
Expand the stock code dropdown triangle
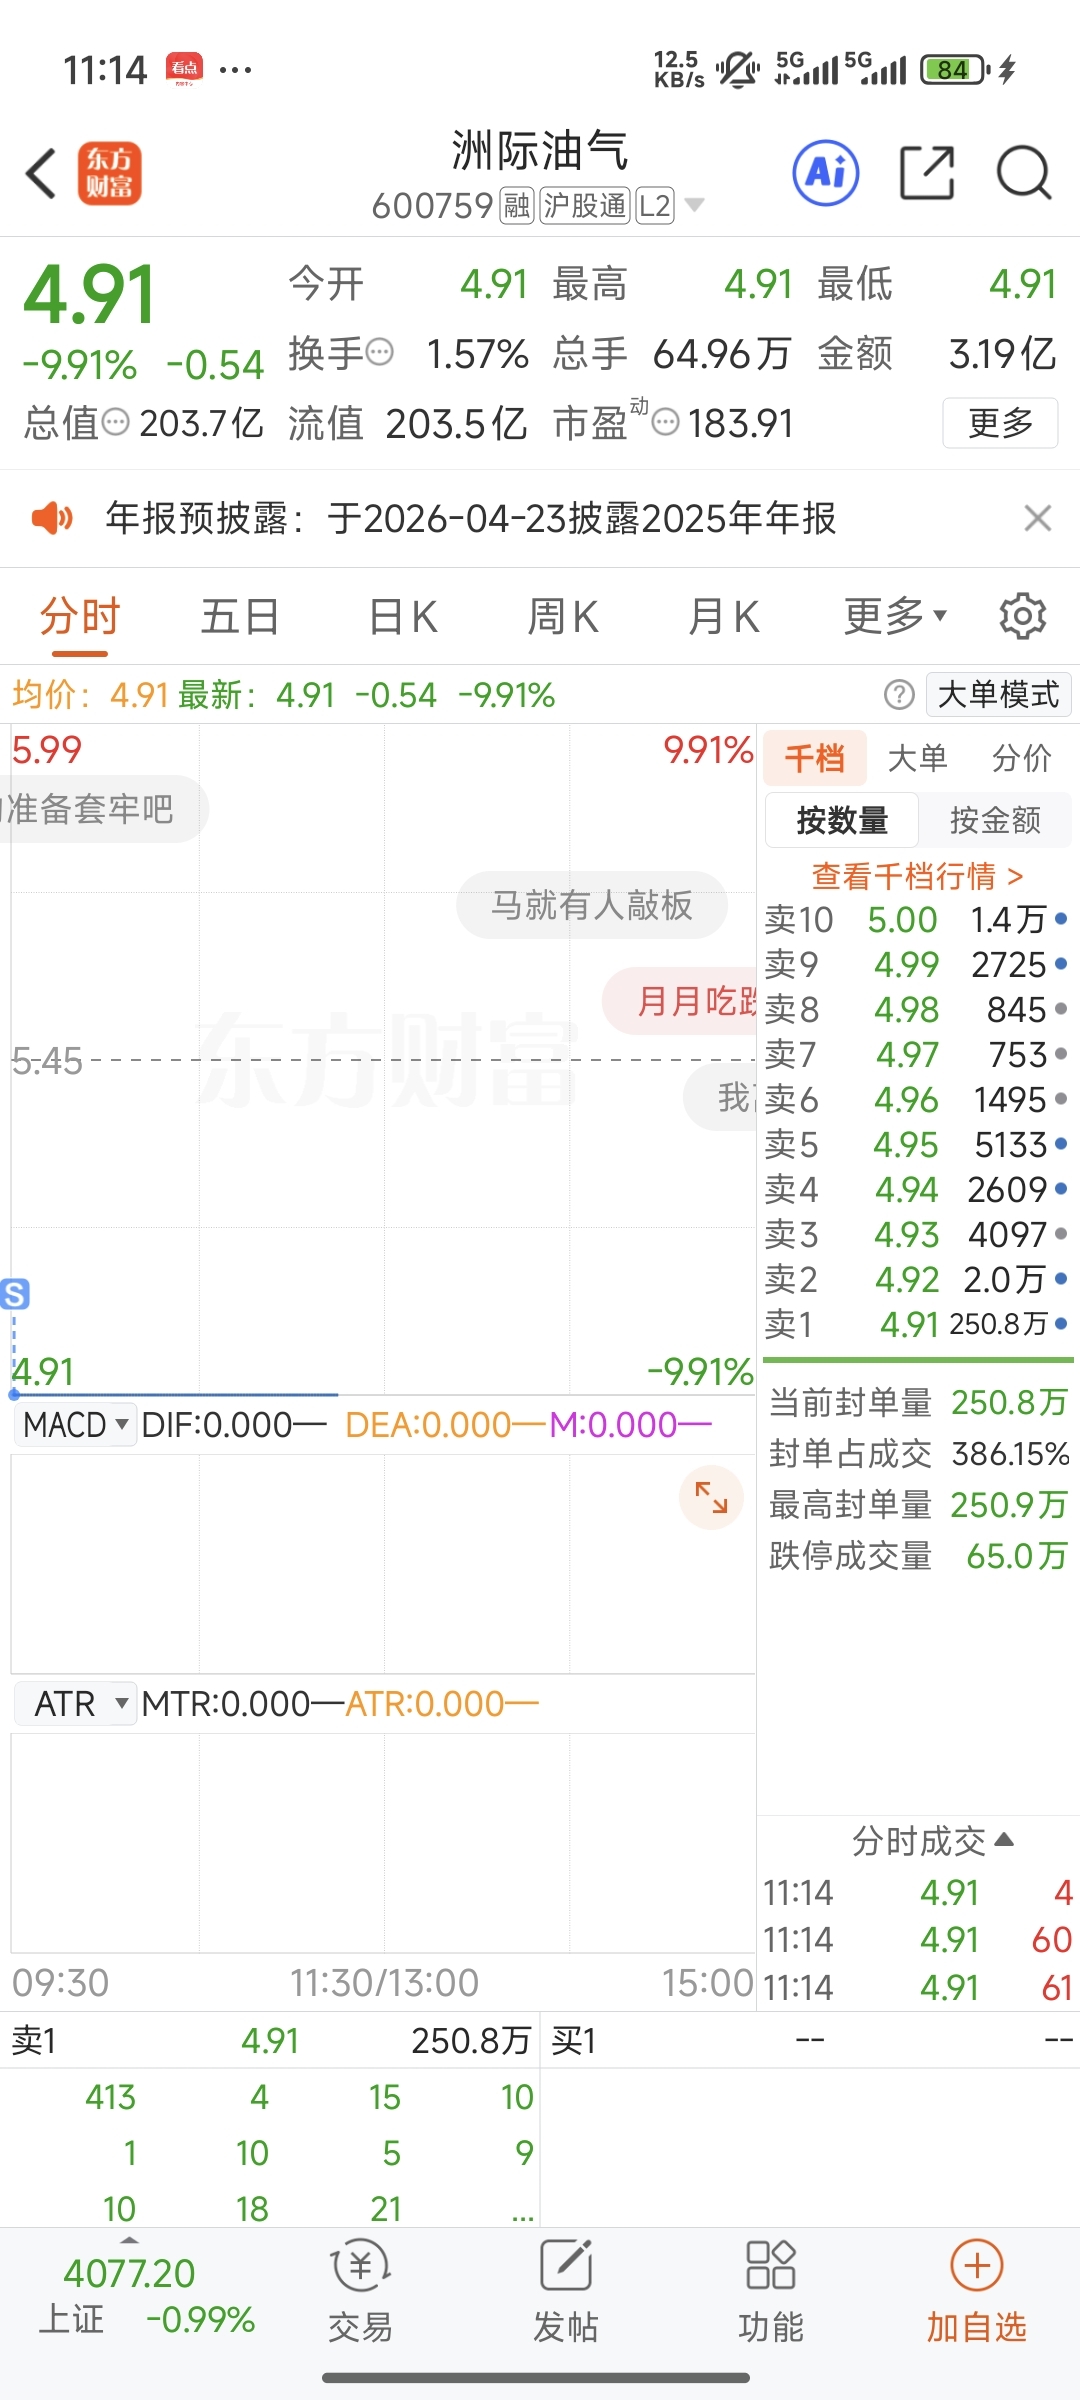pos(694,205)
